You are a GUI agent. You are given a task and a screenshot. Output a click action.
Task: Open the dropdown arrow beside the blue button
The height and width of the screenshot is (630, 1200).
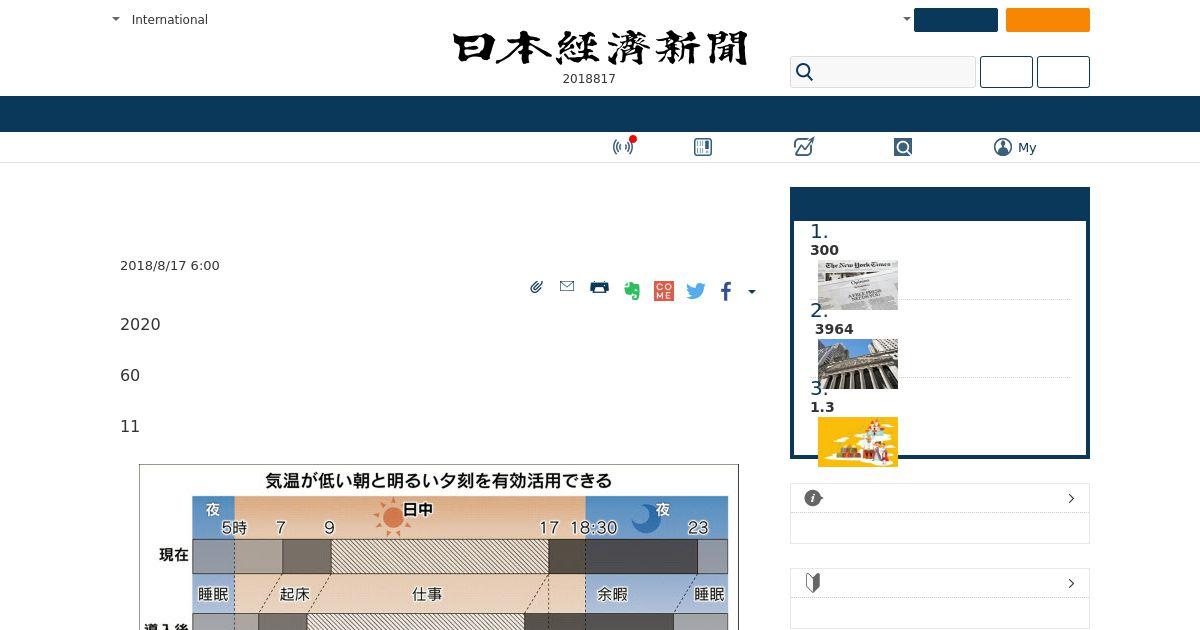(x=907, y=19)
